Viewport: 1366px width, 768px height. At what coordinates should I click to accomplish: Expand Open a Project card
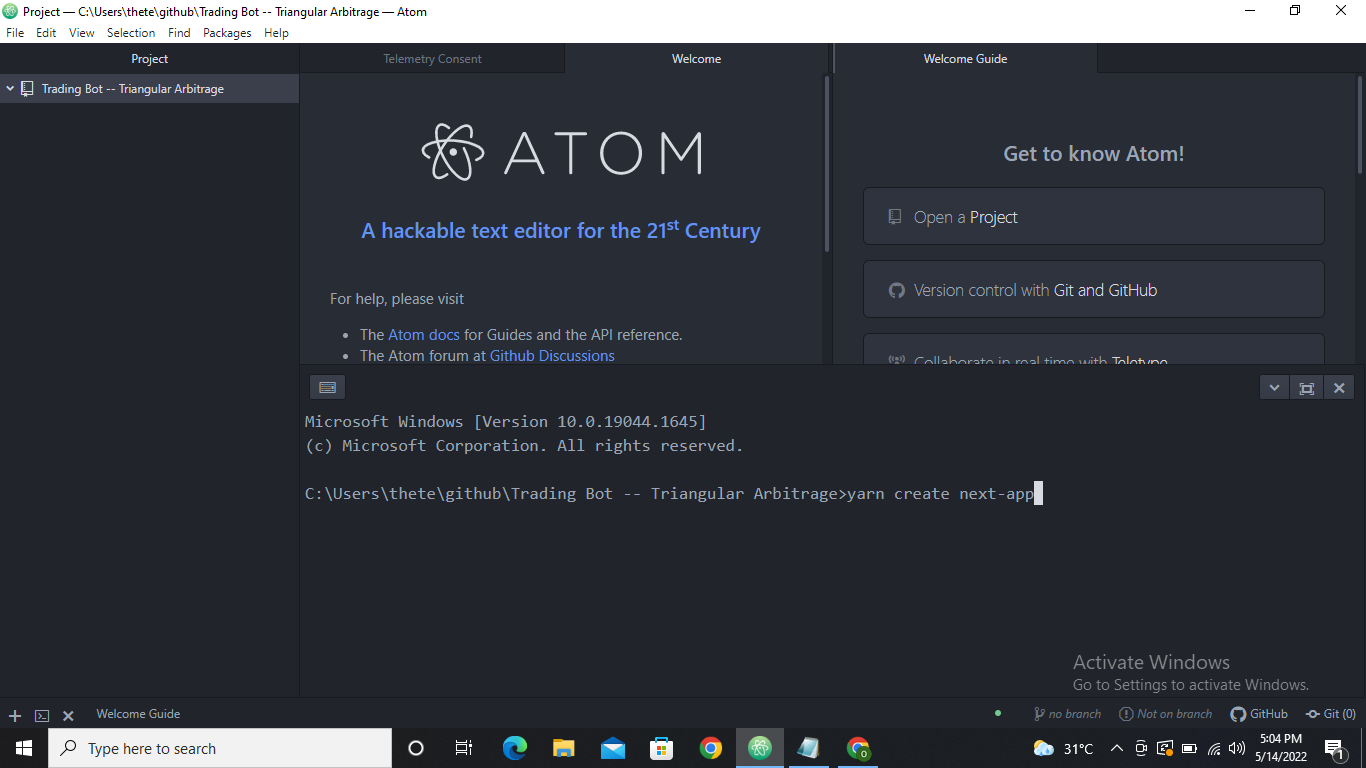click(x=1094, y=217)
